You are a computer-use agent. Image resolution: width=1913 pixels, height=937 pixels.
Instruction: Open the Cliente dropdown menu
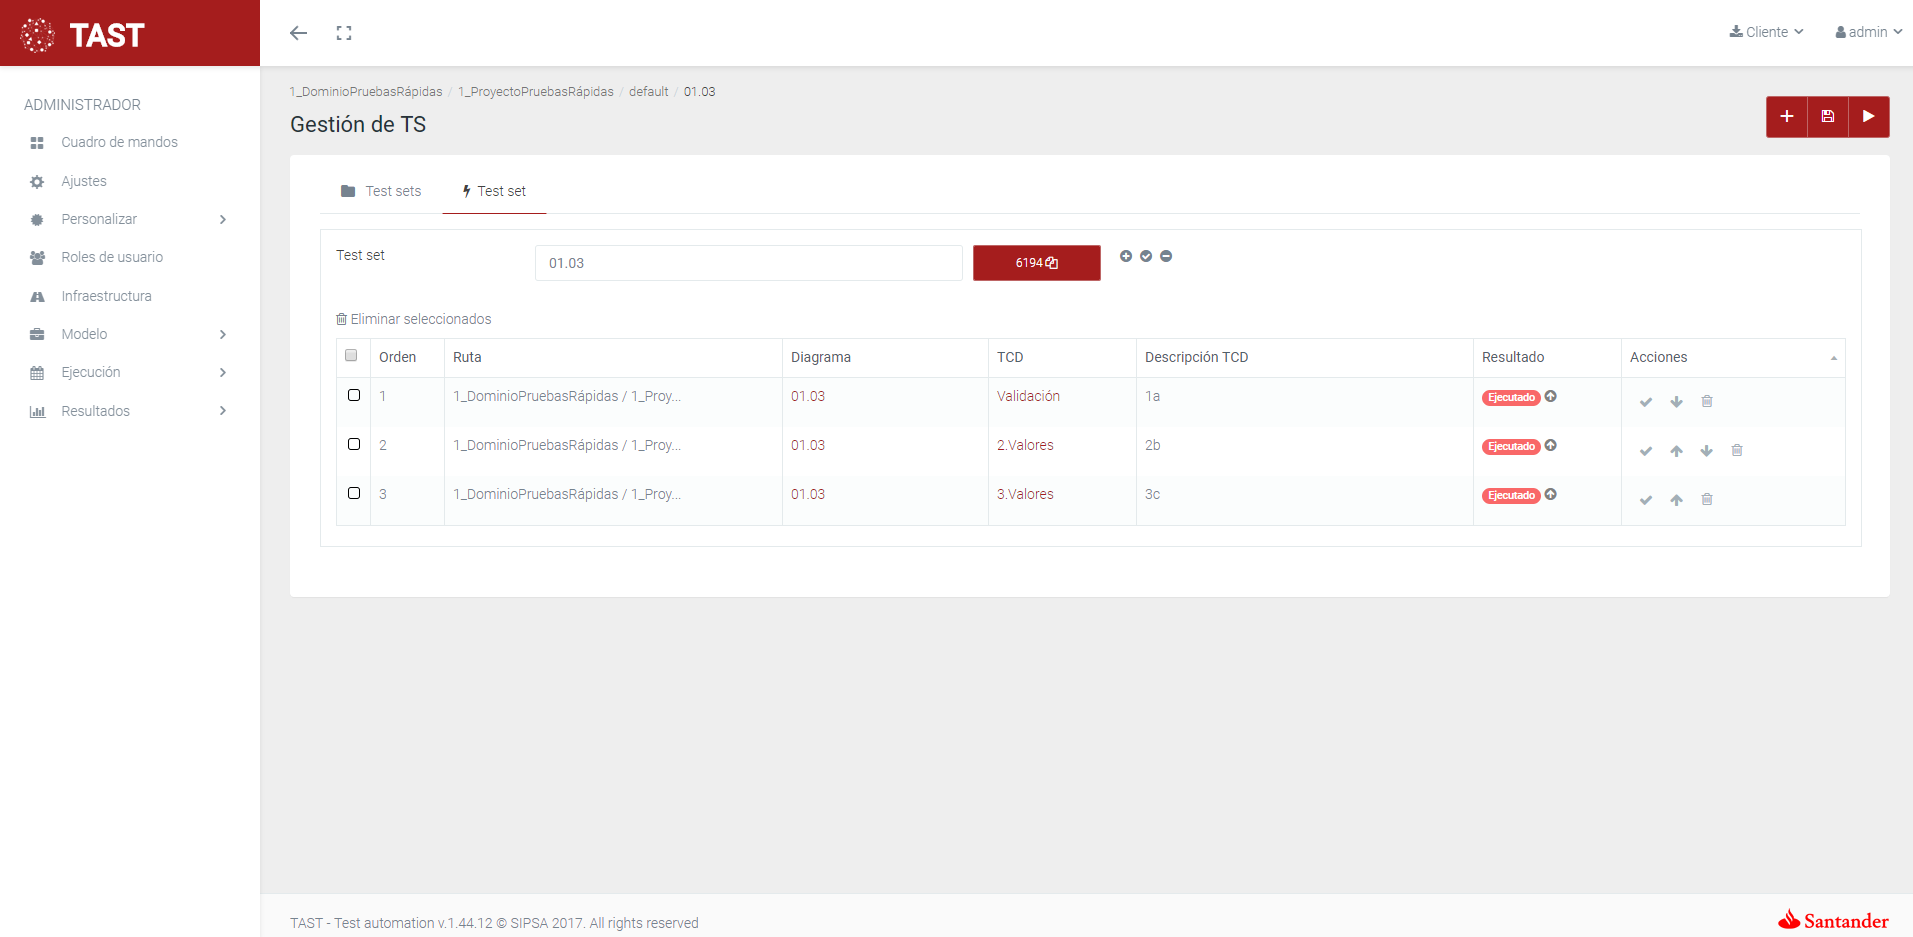(x=1766, y=32)
